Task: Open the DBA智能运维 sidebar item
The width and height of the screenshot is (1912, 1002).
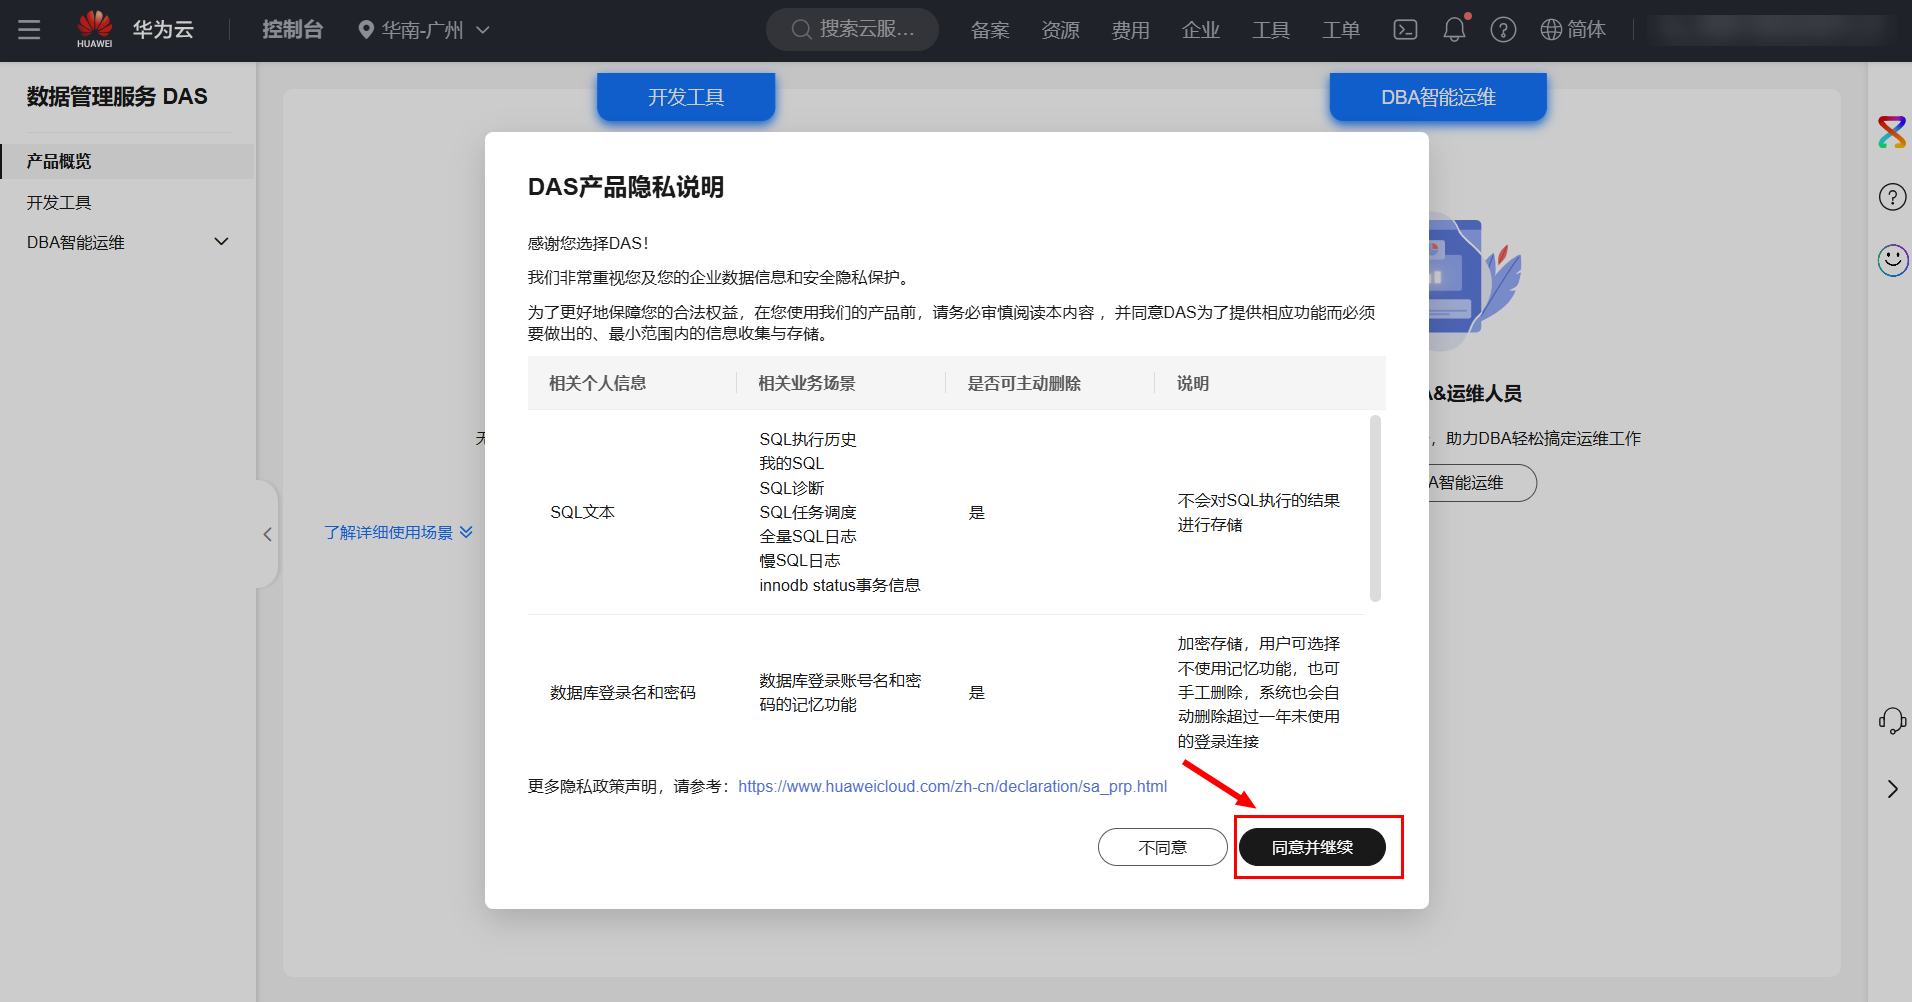Action: pyautogui.click(x=76, y=242)
